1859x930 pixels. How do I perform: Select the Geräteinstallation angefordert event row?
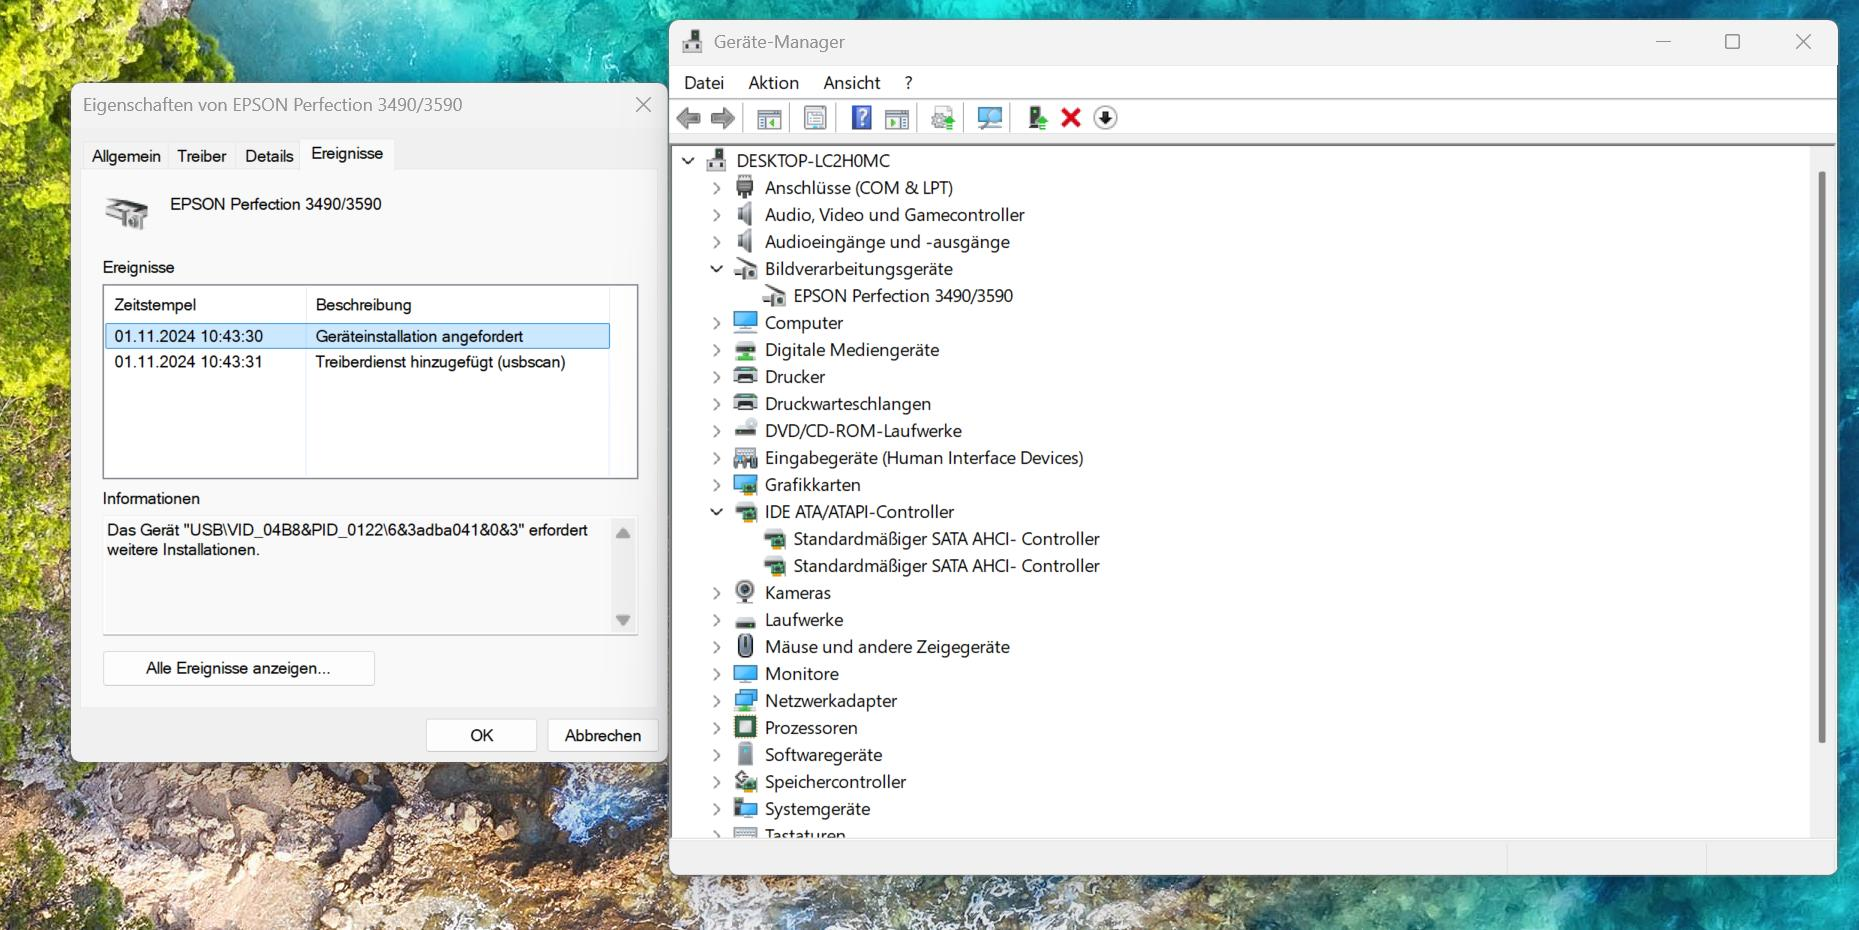coord(357,336)
